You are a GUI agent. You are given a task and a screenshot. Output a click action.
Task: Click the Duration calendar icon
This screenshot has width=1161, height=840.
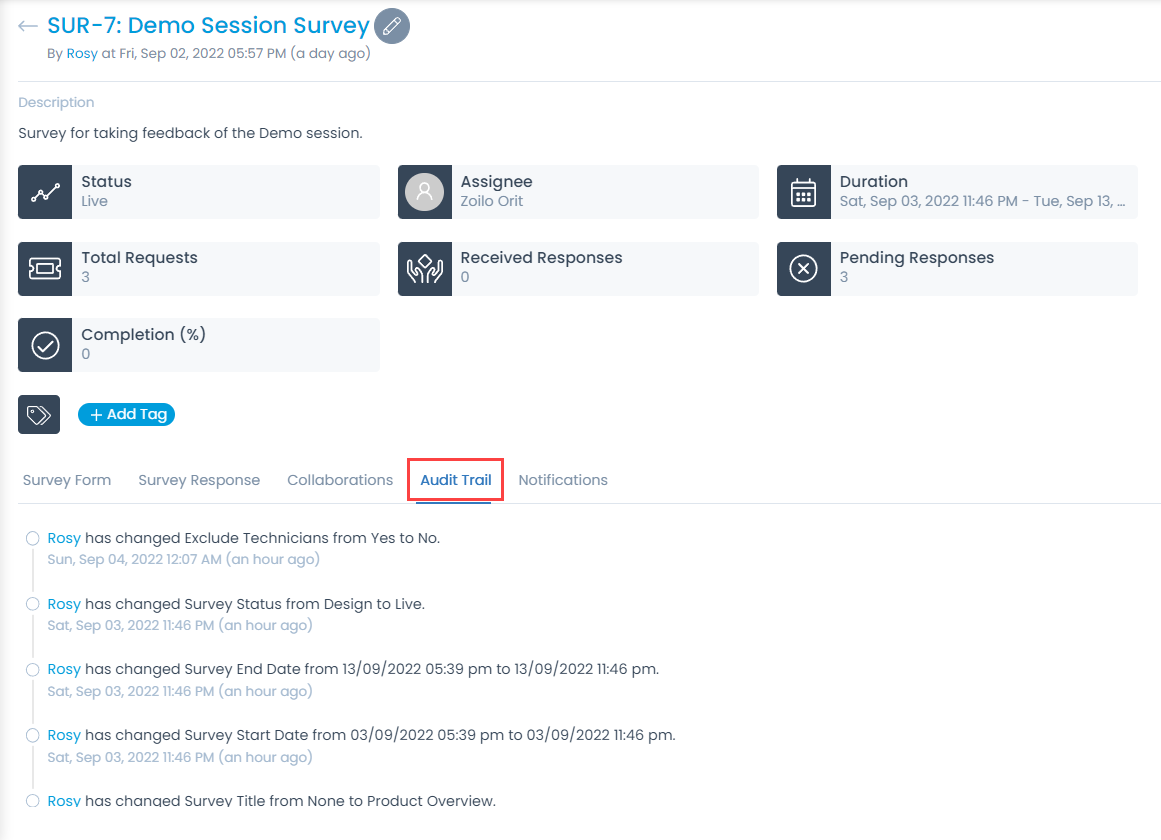803,192
